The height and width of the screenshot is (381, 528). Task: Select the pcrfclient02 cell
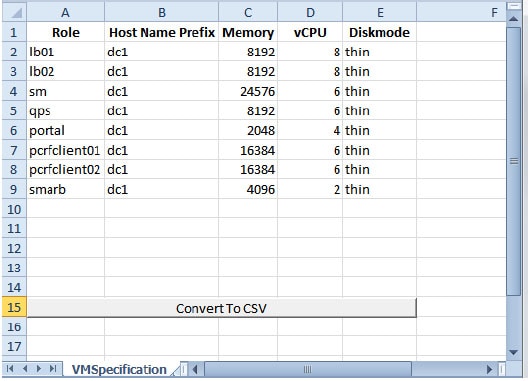click(x=66, y=169)
